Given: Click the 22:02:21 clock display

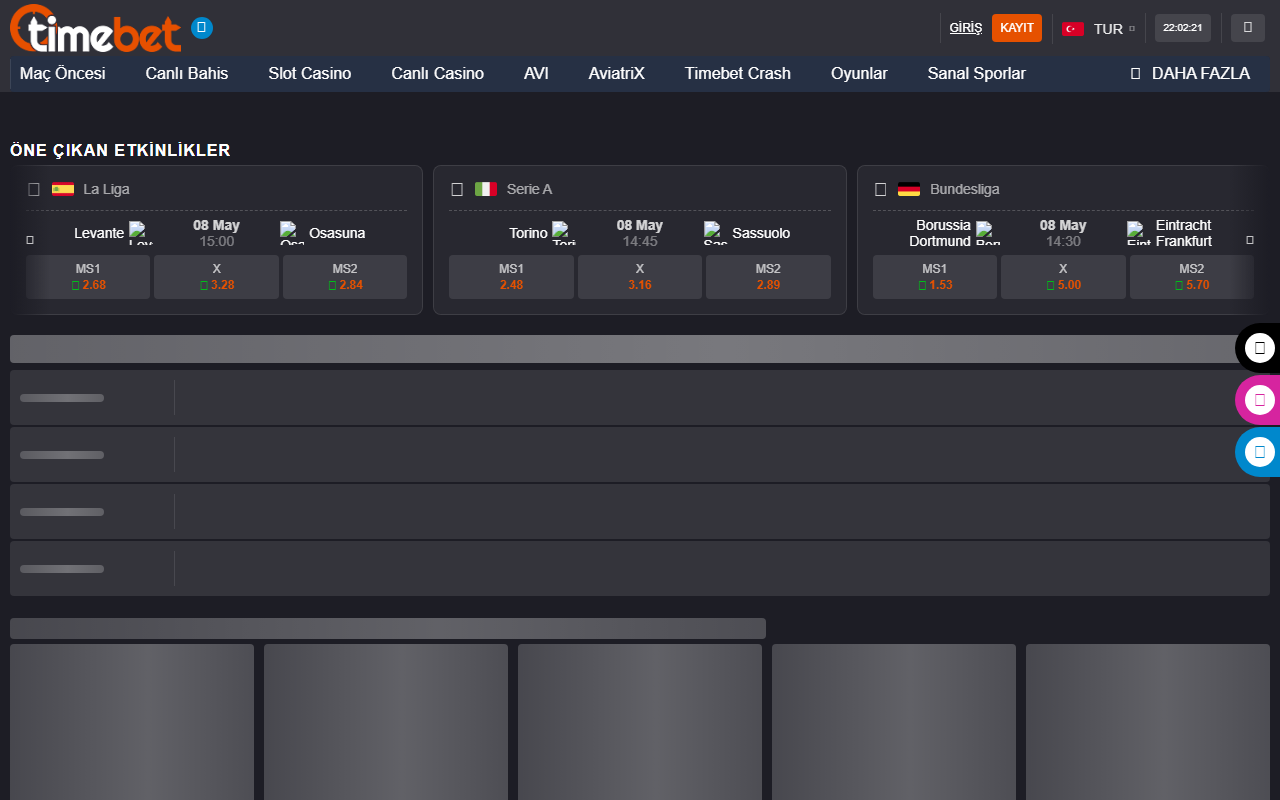Looking at the screenshot, I should point(1183,28).
